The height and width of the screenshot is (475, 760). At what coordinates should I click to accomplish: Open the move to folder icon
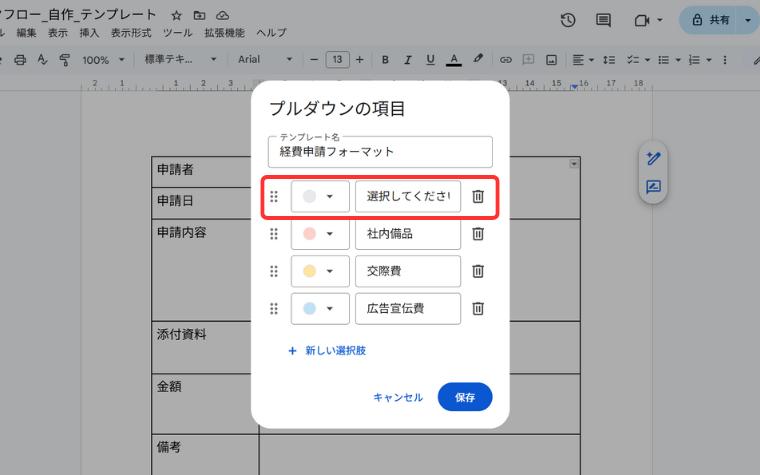coord(199,16)
